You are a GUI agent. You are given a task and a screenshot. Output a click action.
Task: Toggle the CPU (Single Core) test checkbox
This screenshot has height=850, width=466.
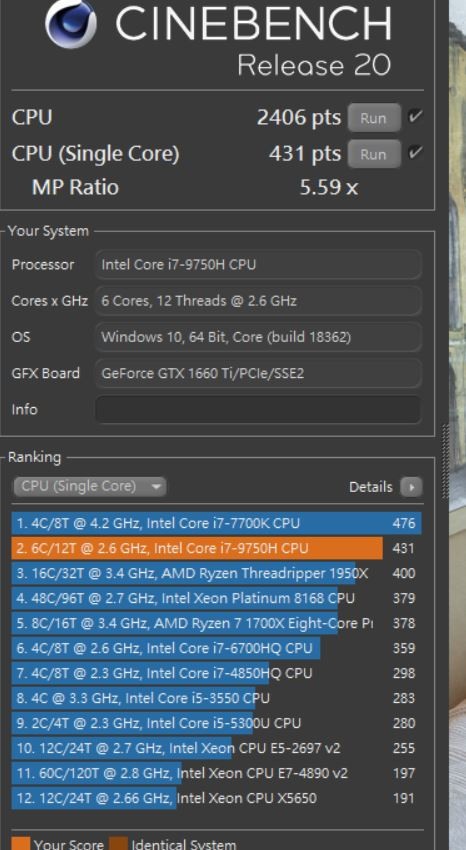(x=416, y=153)
